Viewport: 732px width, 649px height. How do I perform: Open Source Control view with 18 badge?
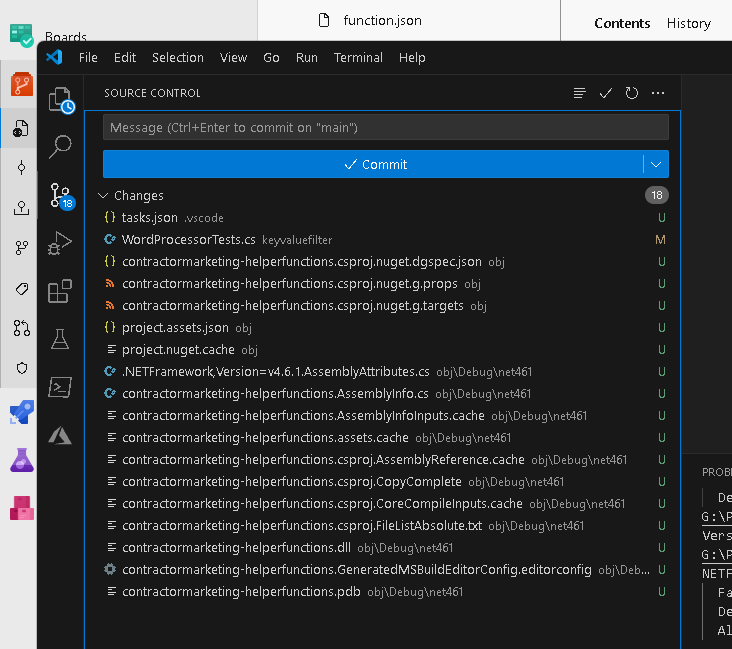pyautogui.click(x=61, y=196)
